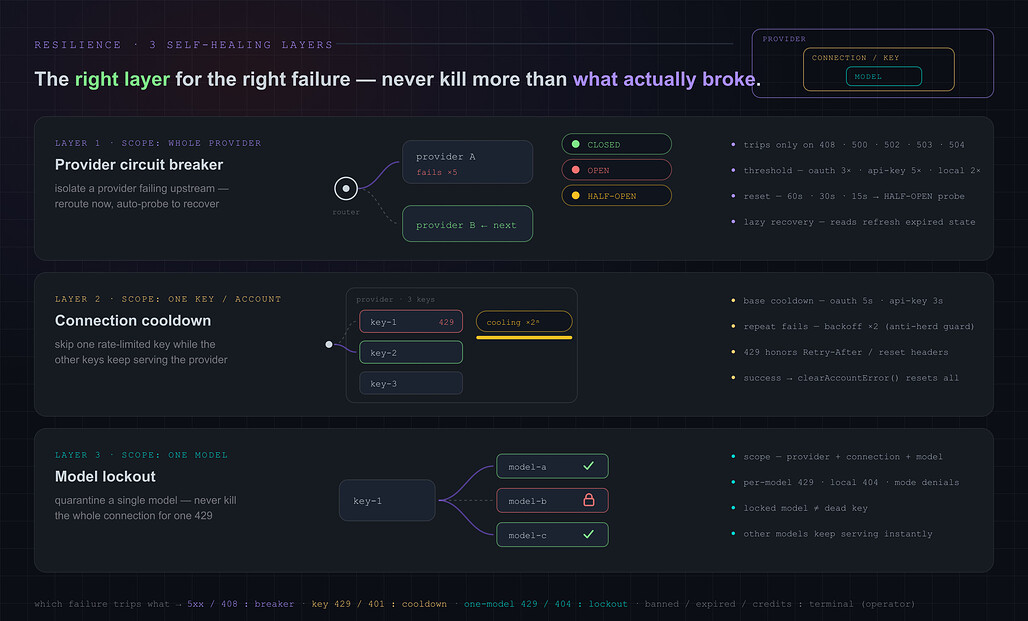Click the yellow HALF-OPEN status dot

coord(576,195)
